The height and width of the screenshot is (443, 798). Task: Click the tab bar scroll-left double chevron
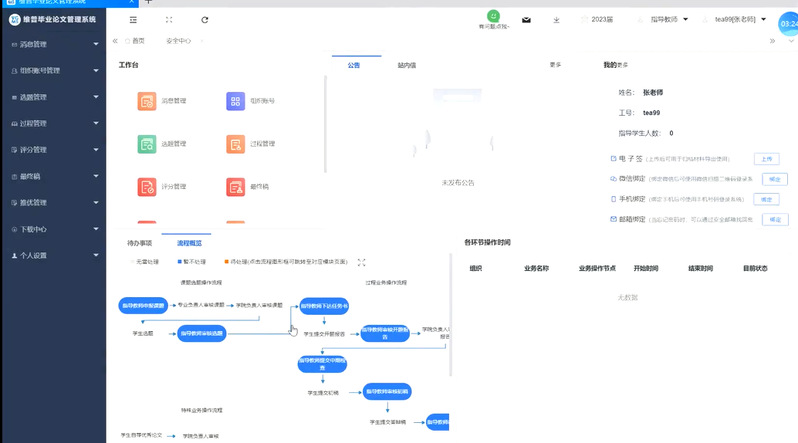point(115,41)
